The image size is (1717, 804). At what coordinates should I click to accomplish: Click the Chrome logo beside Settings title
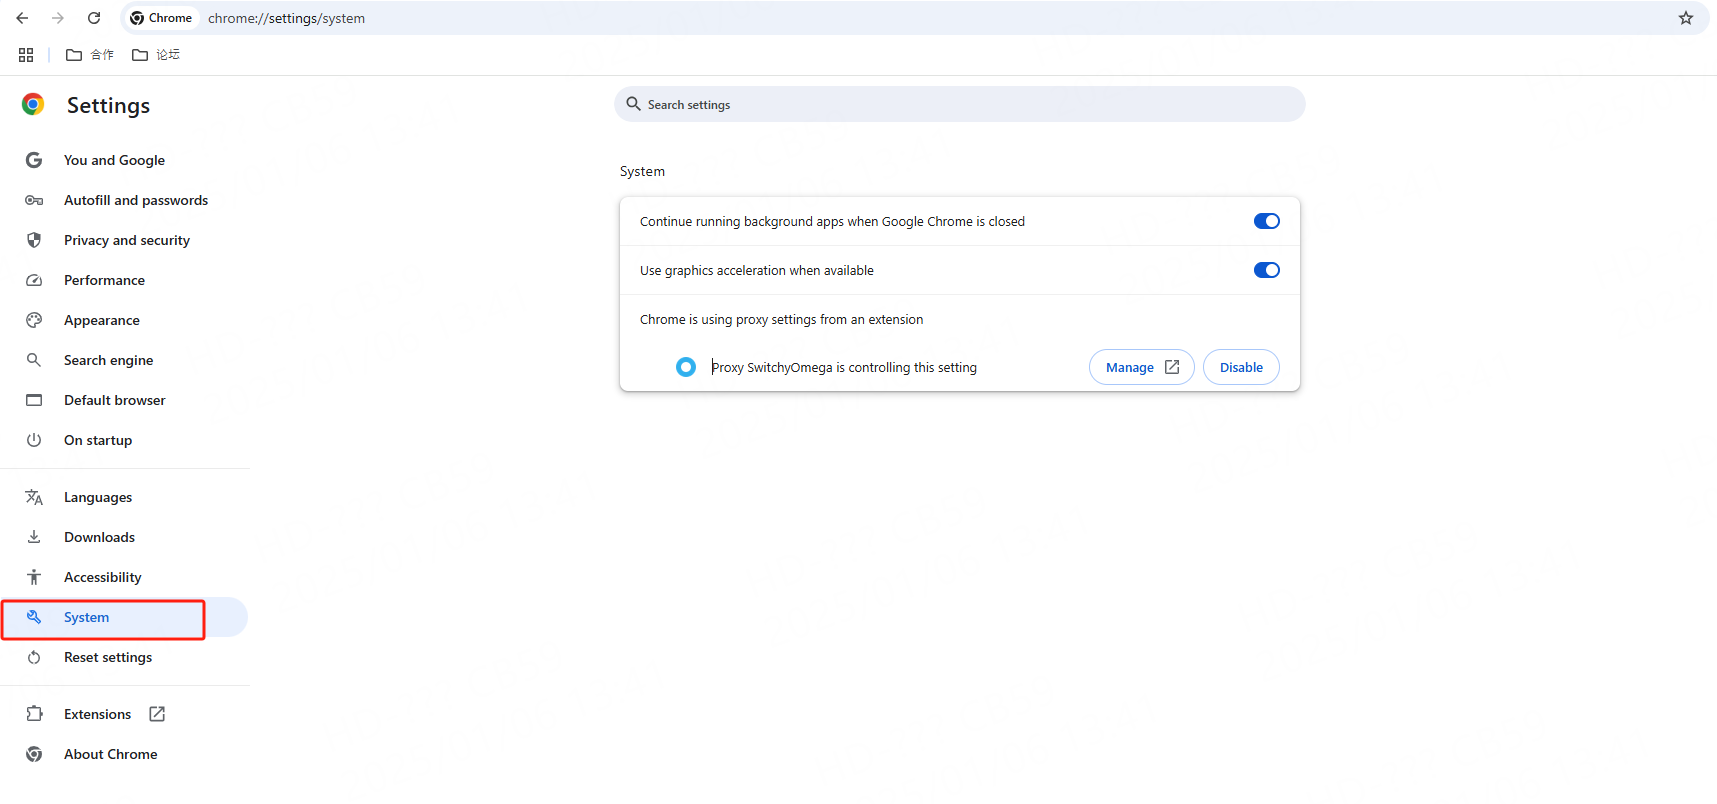(x=33, y=105)
